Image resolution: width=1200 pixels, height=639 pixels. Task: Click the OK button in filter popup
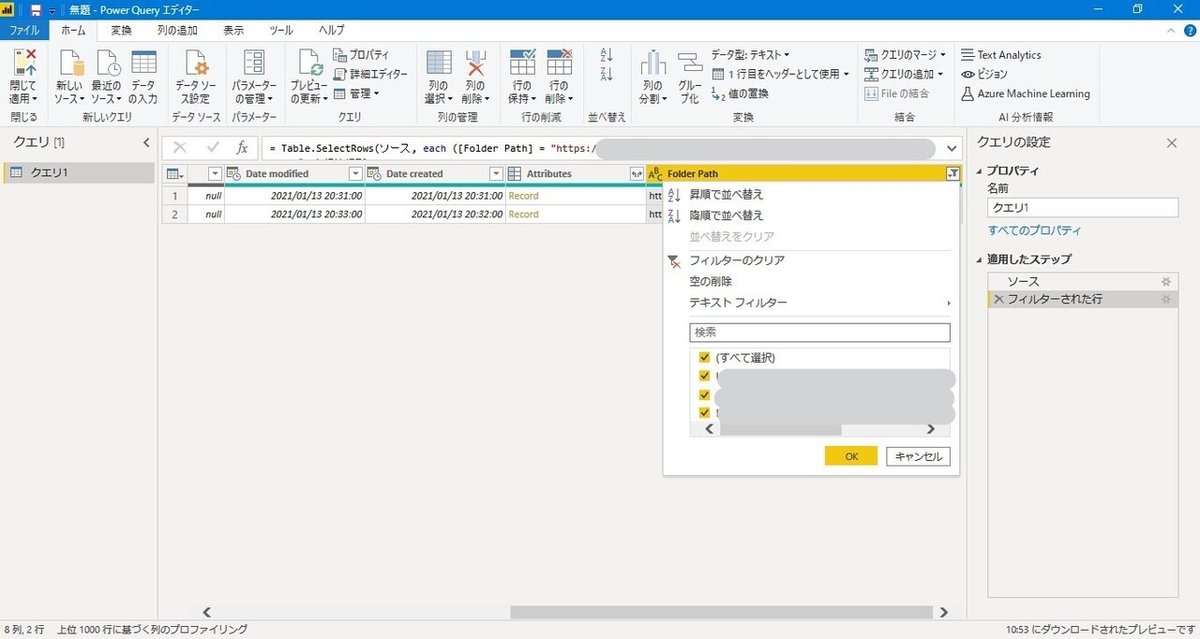851,456
